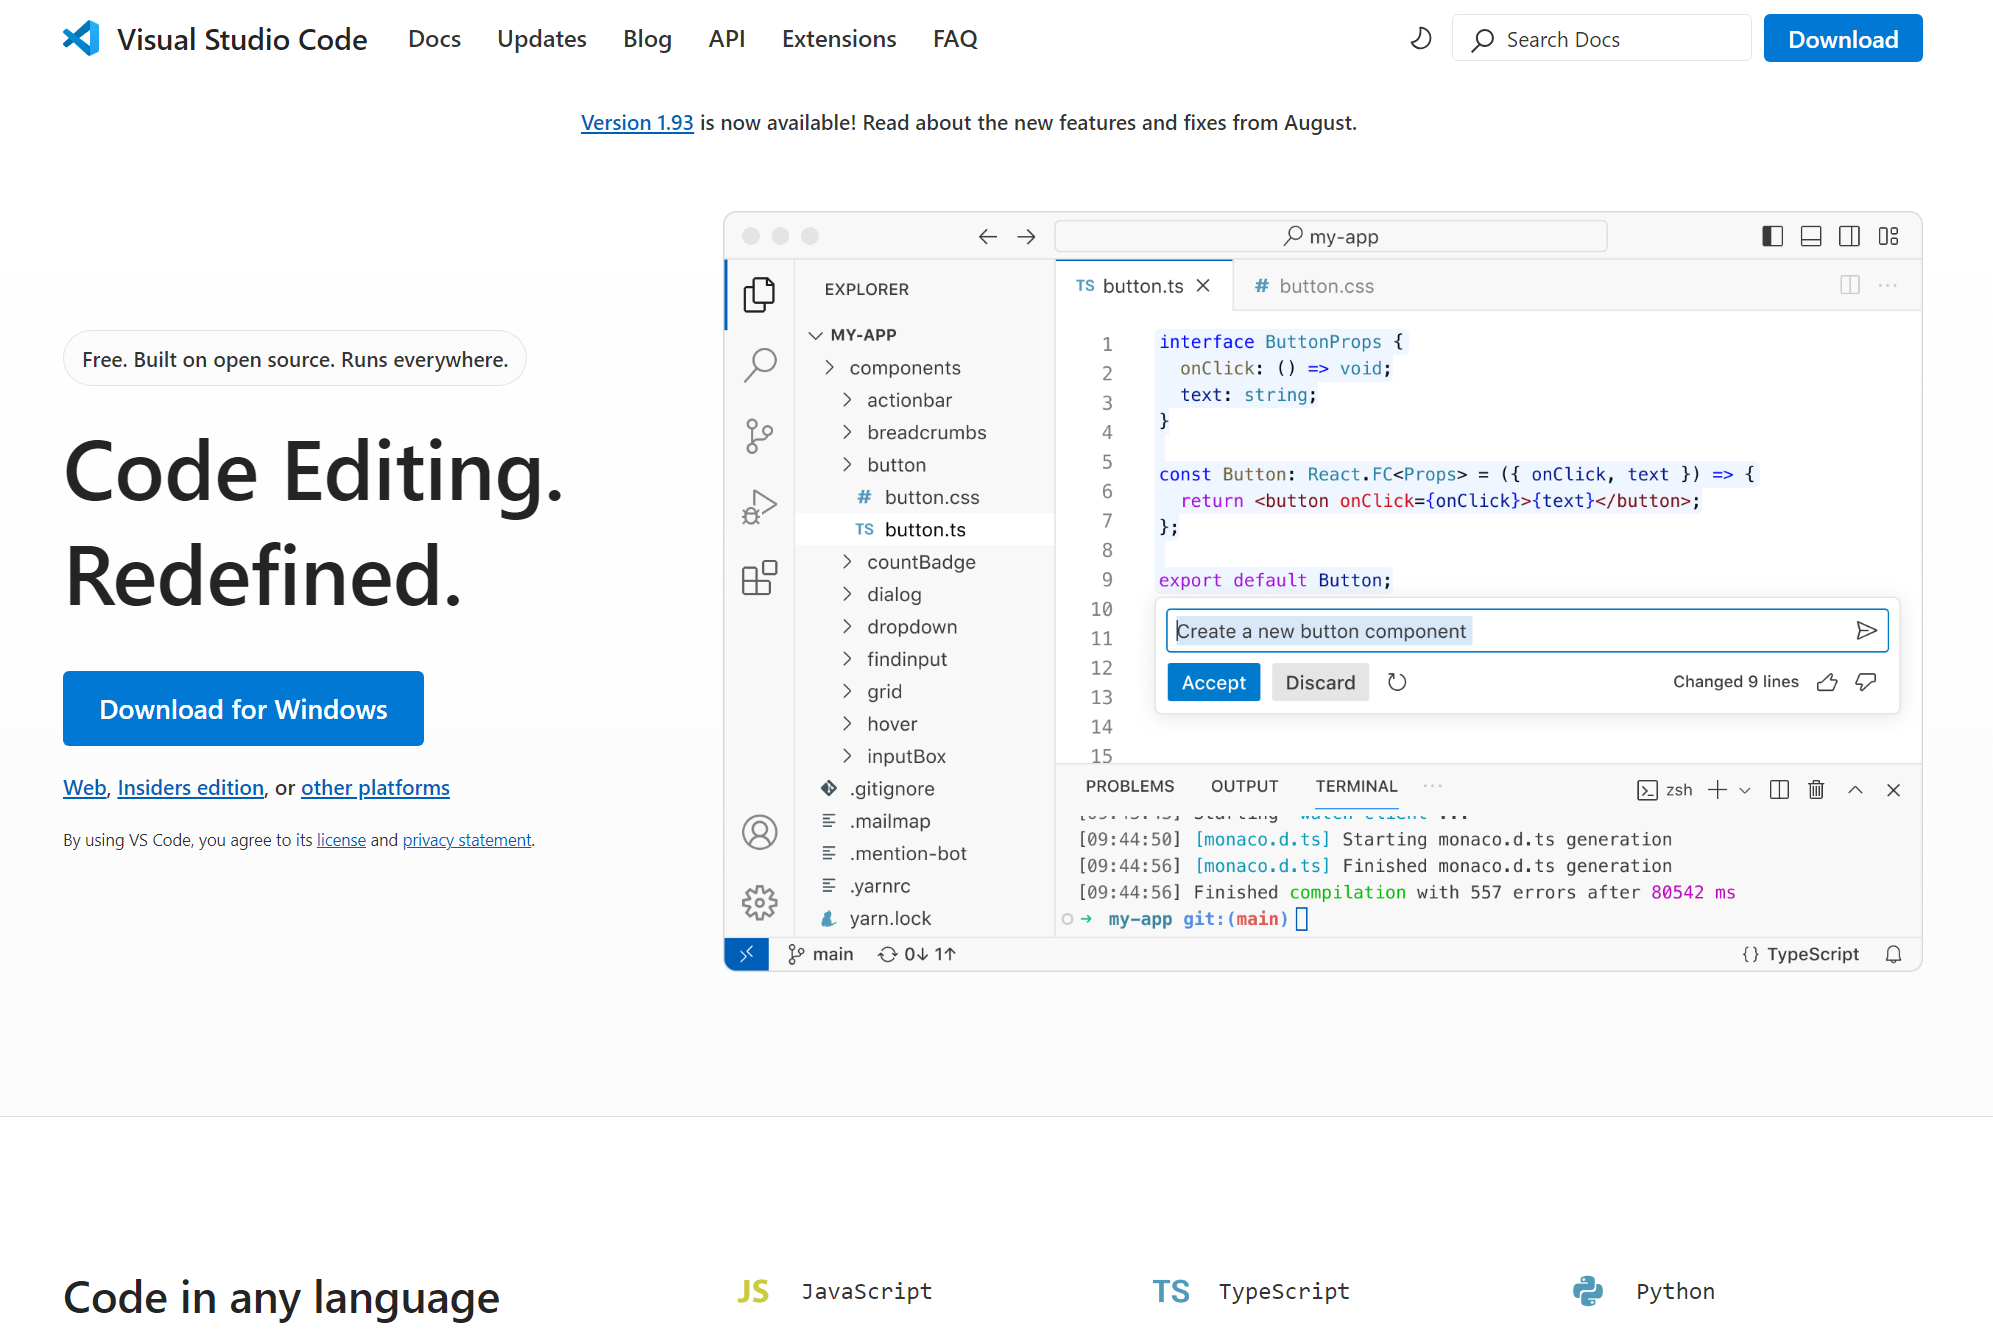
Task: Click Download for Windows button
Action: pos(243,709)
